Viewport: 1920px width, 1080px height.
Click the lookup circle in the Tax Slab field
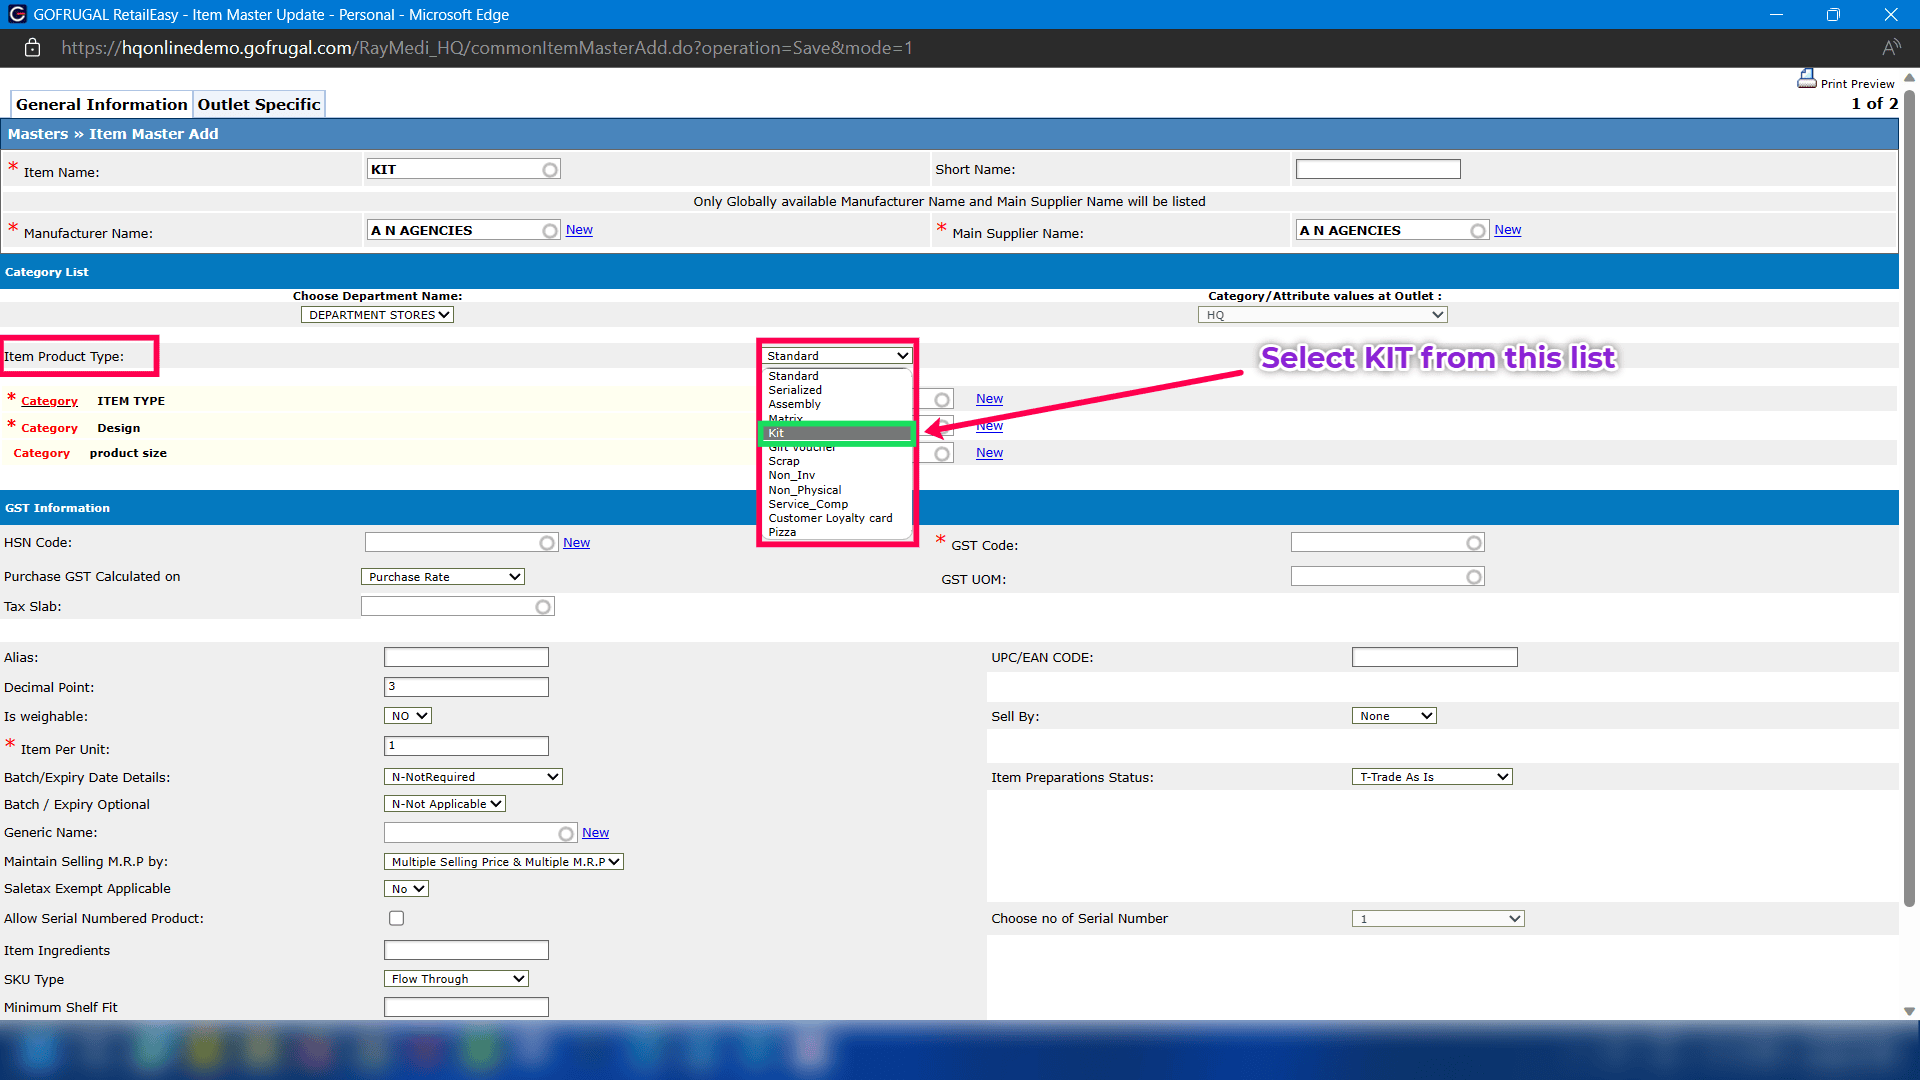tap(543, 607)
